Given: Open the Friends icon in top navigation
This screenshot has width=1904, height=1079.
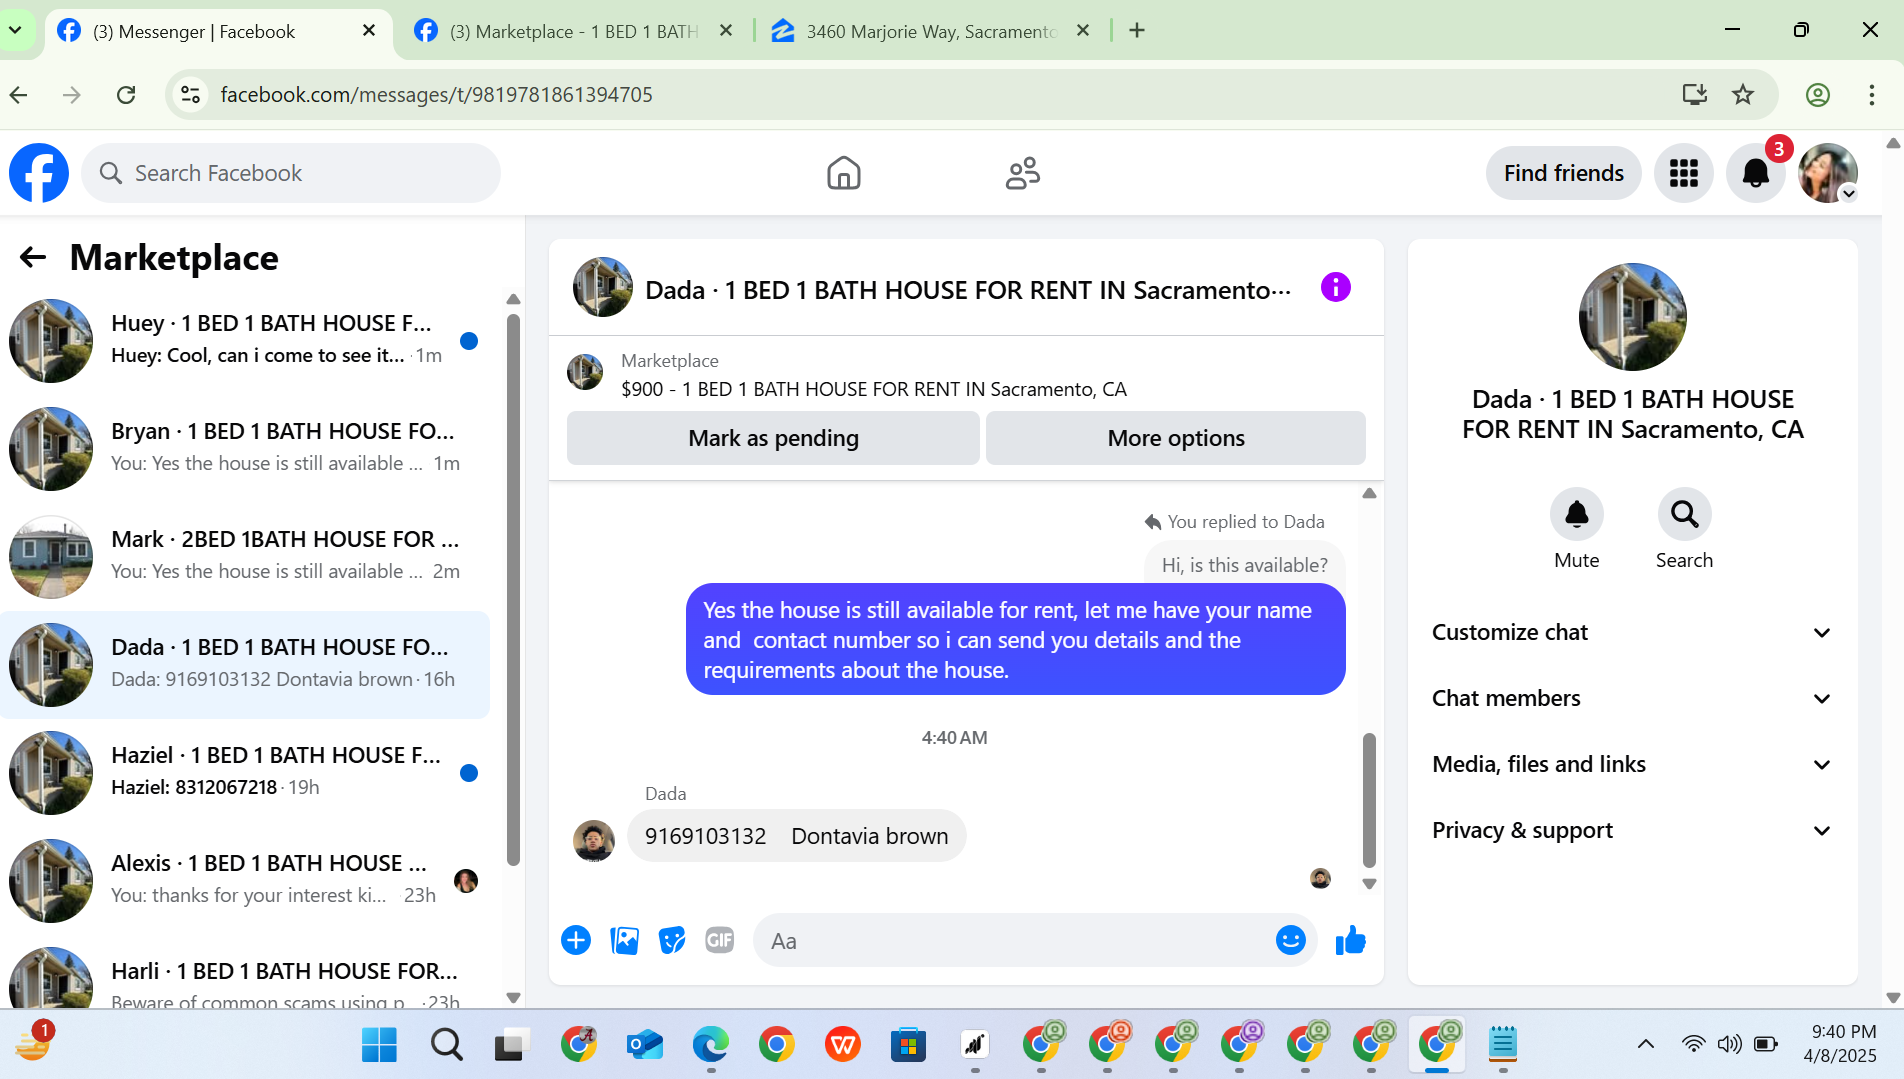Looking at the screenshot, I should [x=1022, y=173].
